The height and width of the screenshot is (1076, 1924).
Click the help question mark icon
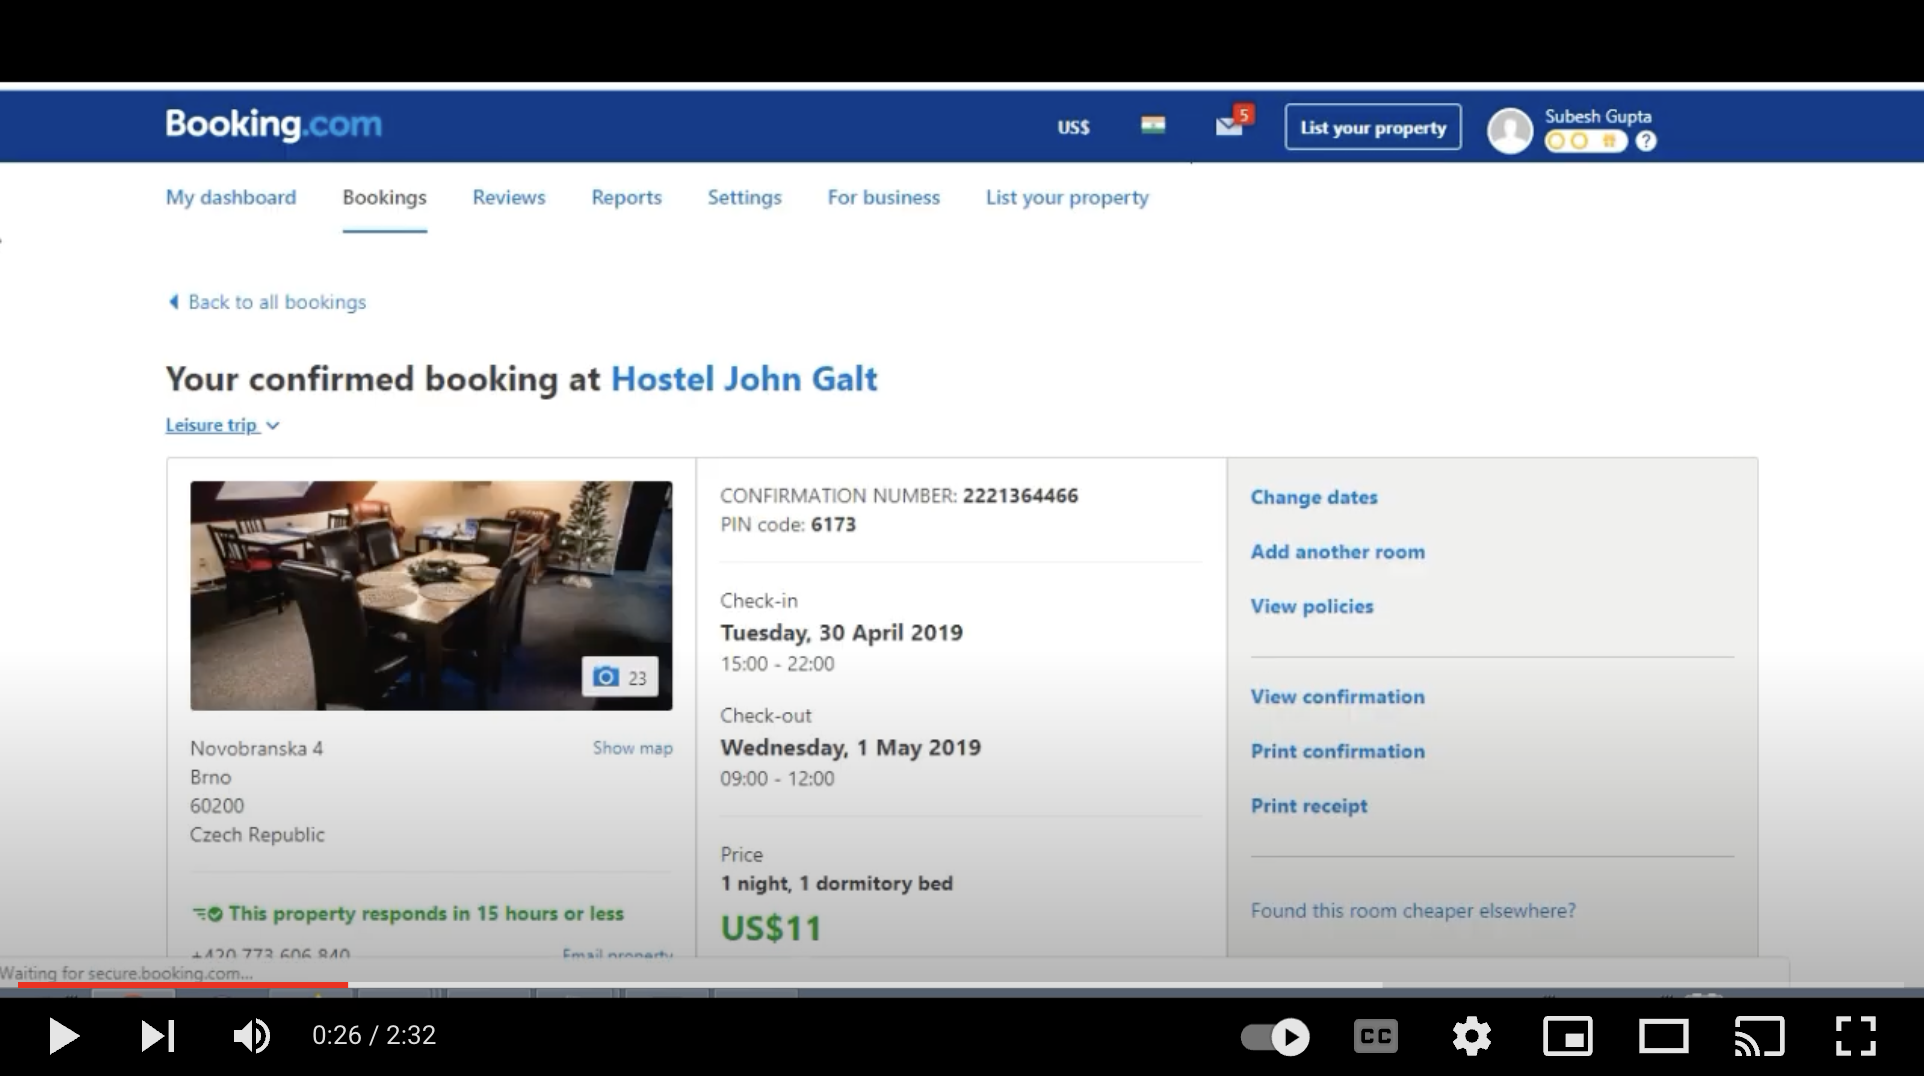[1646, 142]
